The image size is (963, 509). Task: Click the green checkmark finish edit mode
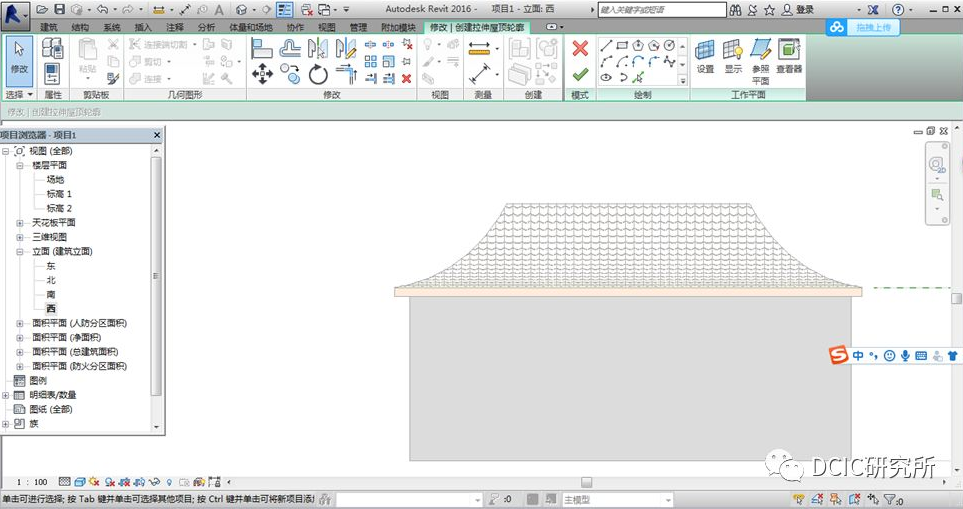click(x=580, y=74)
